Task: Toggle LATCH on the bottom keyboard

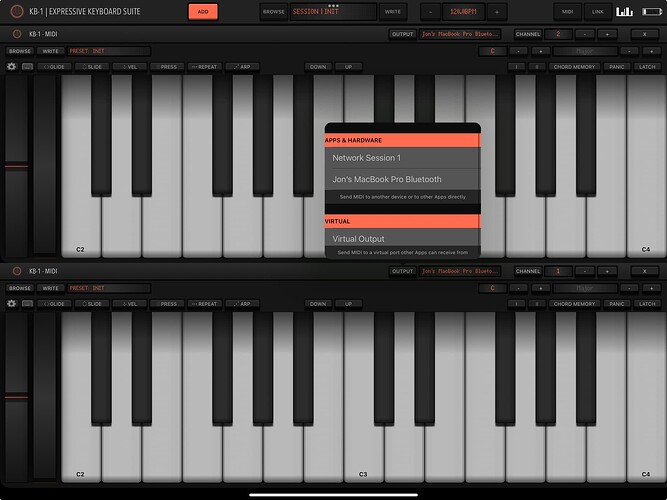Action: (646, 303)
